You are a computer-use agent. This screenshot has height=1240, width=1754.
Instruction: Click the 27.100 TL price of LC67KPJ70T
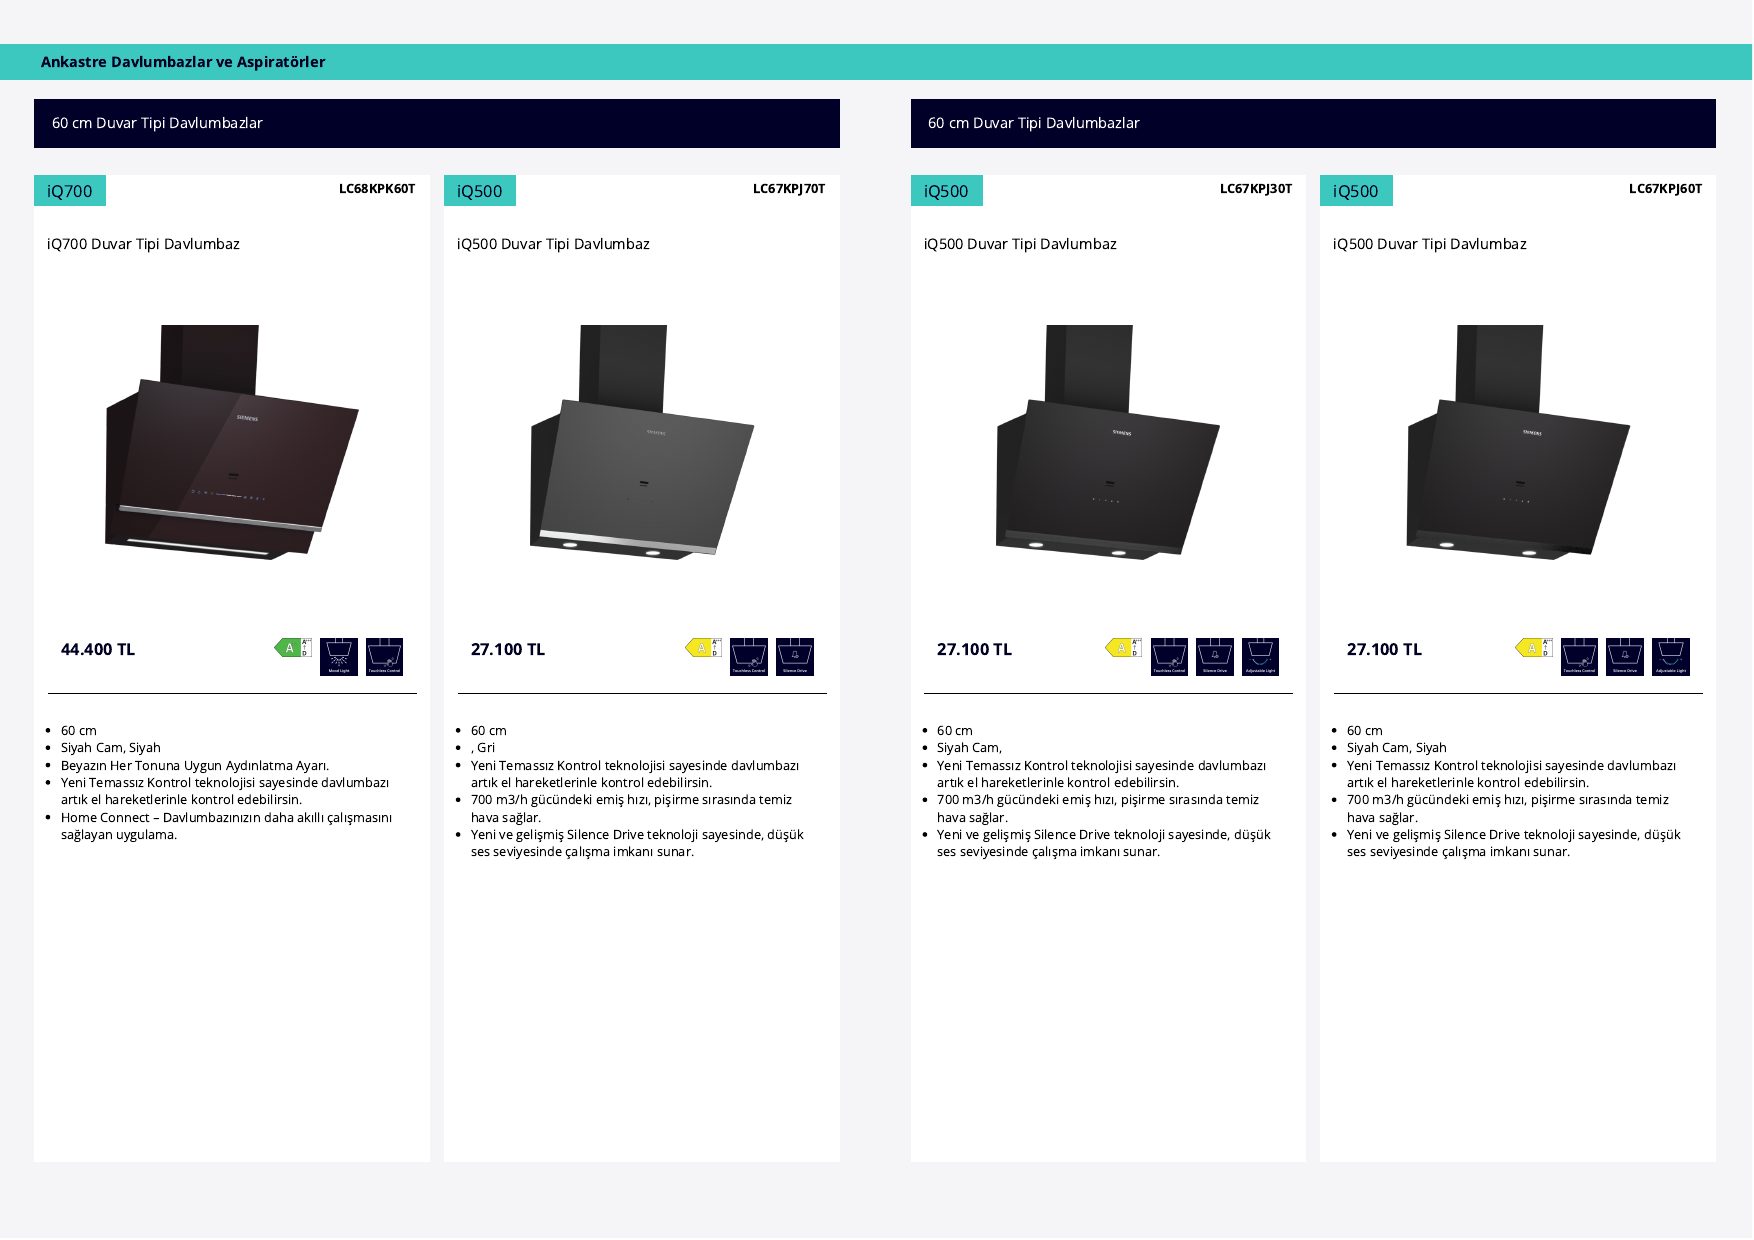click(x=508, y=650)
